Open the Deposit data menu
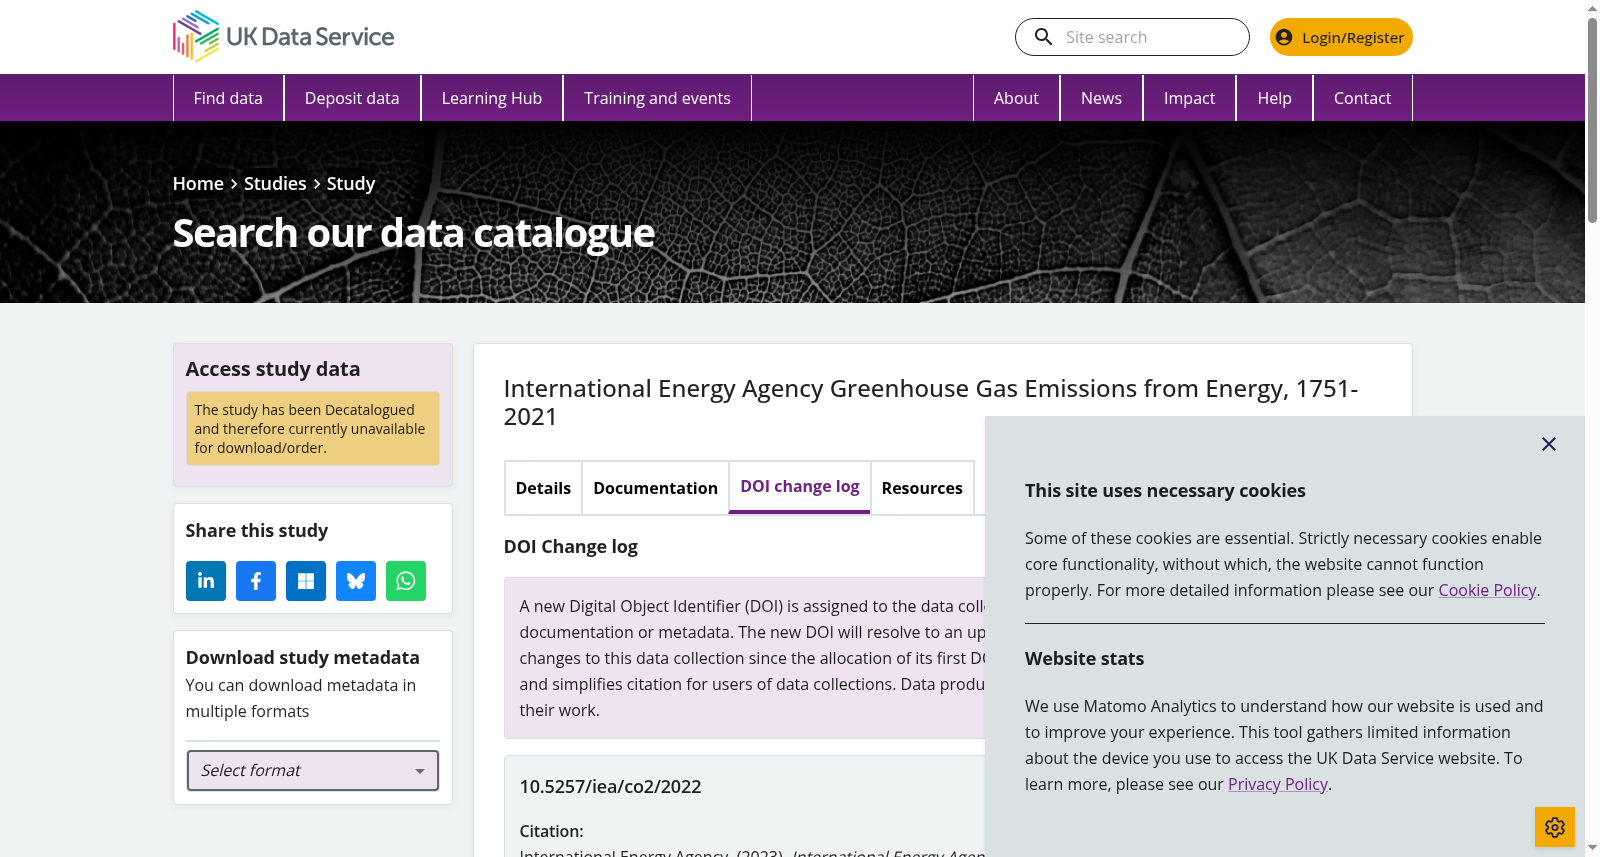 [352, 98]
